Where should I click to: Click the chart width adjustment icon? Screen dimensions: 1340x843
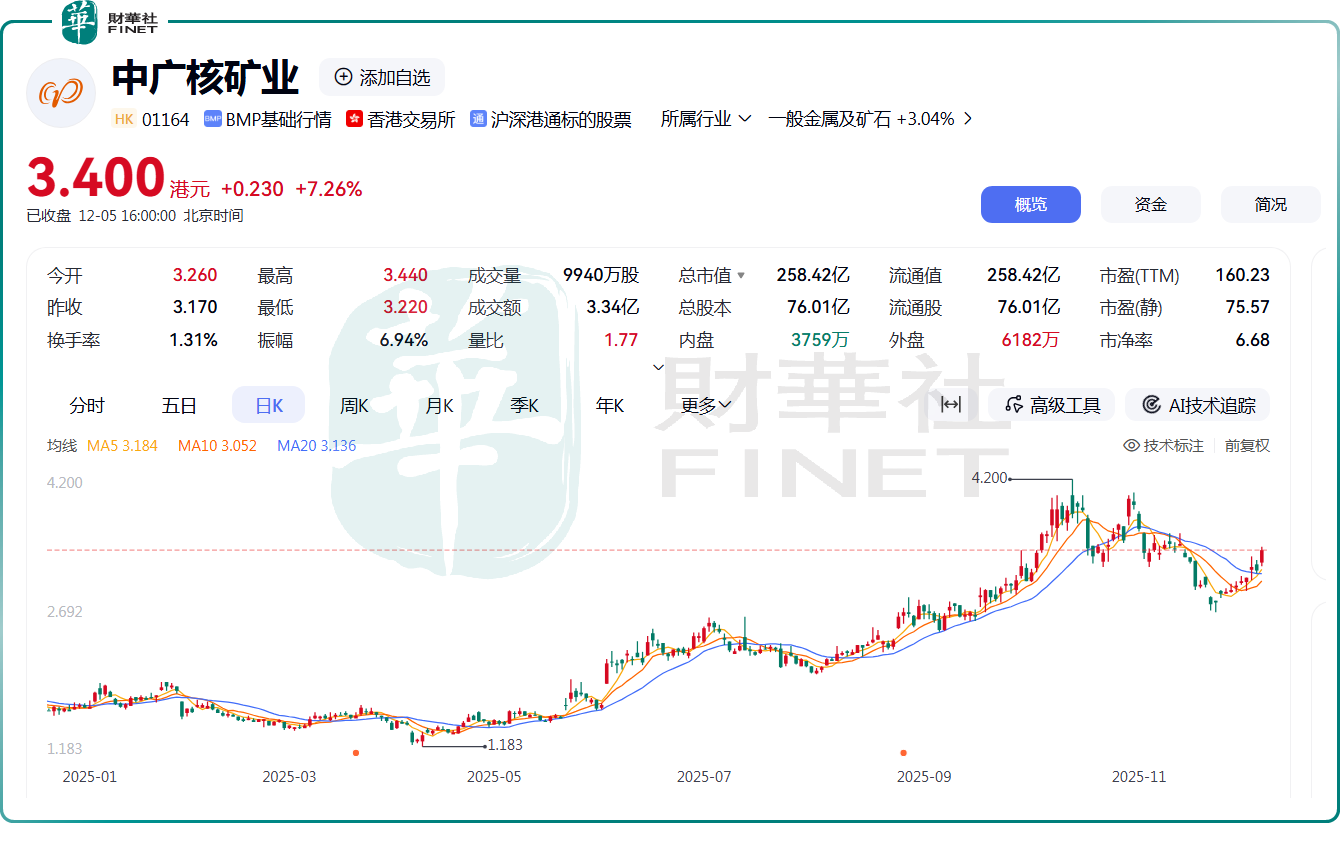(x=951, y=404)
